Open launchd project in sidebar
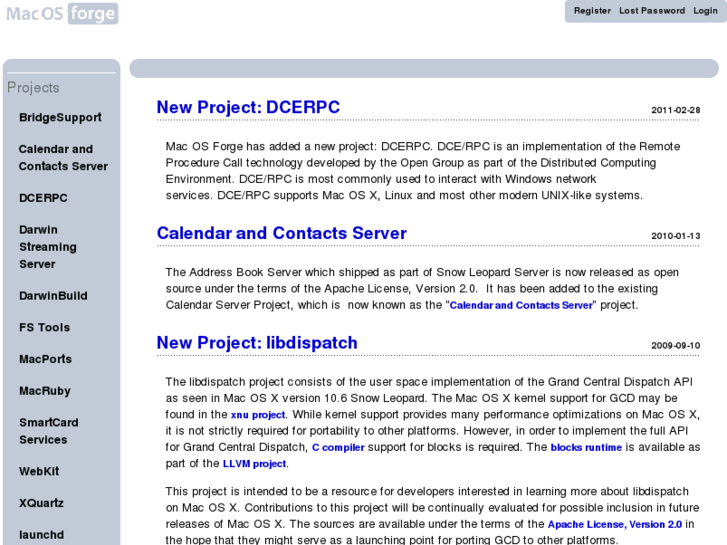Image resolution: width=727 pixels, height=545 pixels. [x=41, y=535]
